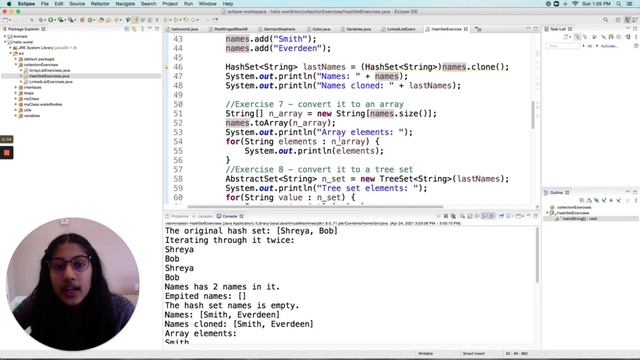Select ArrayListExercises.java in Package Explorer

point(49,71)
